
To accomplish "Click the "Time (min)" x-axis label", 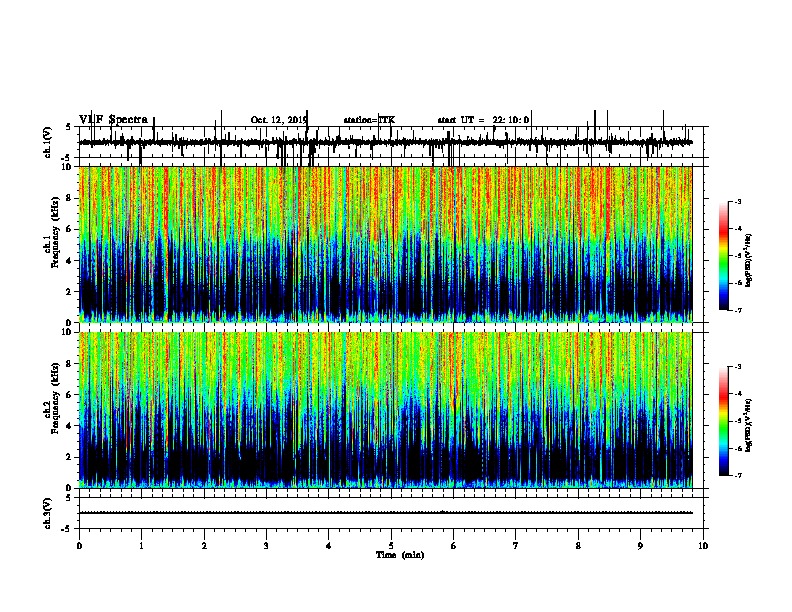I will [x=400, y=555].
